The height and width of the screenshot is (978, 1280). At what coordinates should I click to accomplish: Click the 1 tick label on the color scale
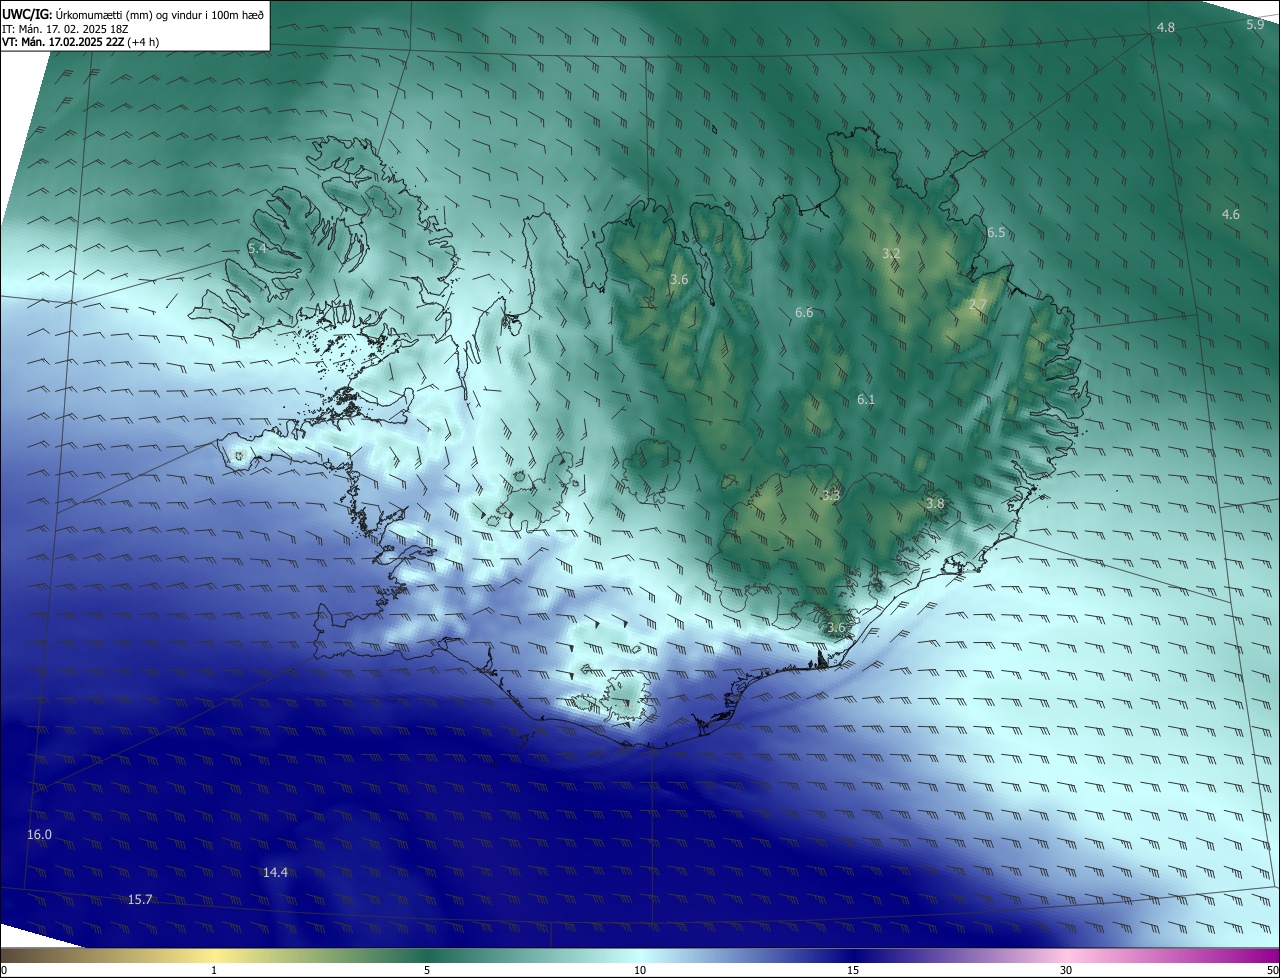coord(214,970)
